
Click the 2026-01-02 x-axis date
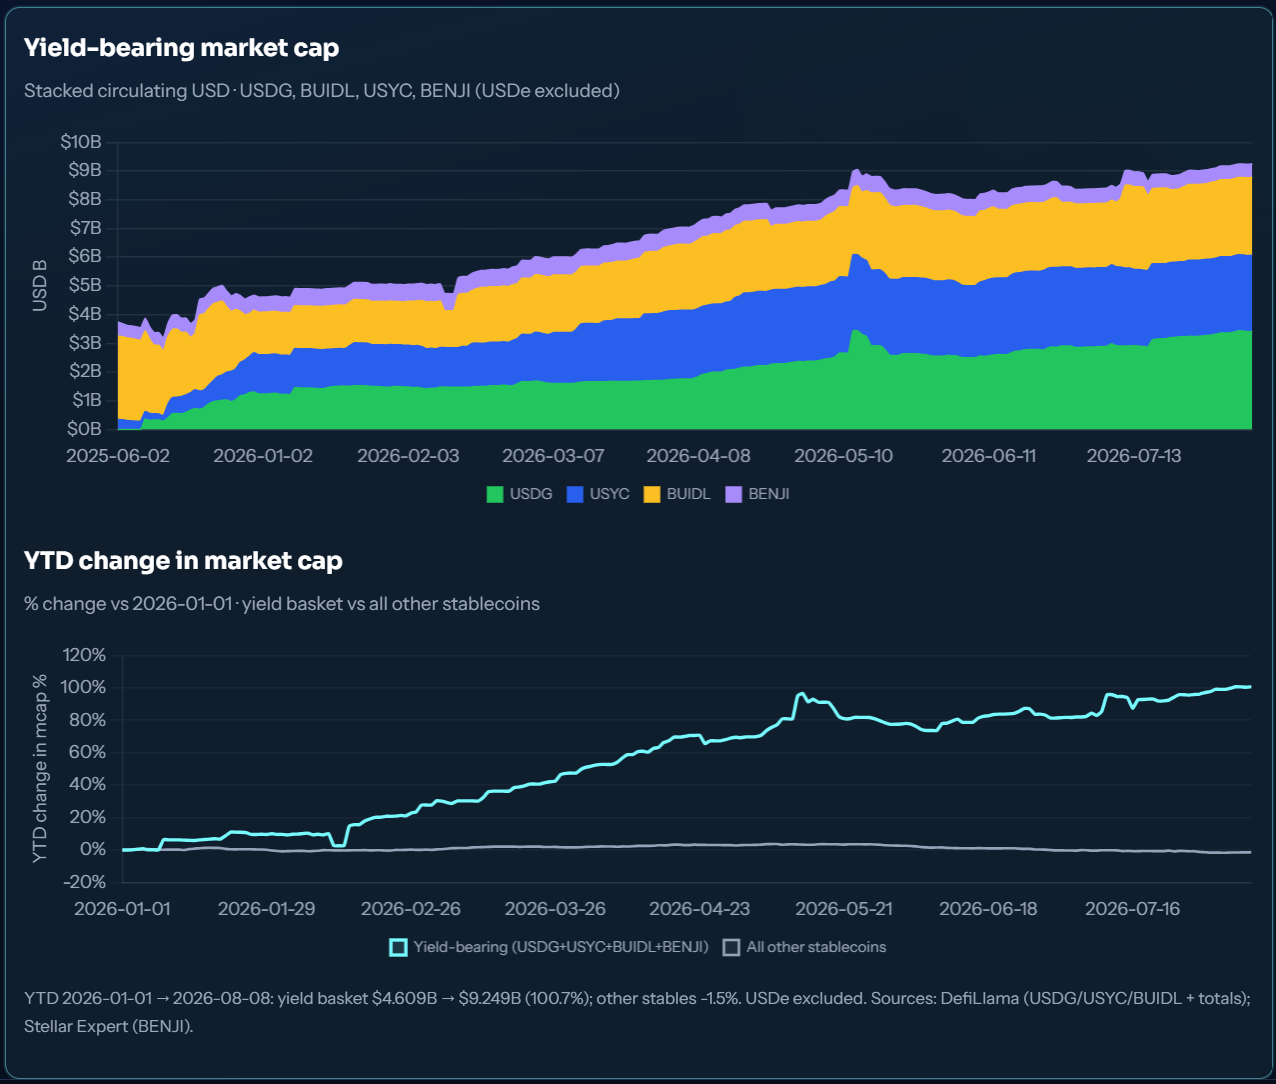[x=263, y=456]
